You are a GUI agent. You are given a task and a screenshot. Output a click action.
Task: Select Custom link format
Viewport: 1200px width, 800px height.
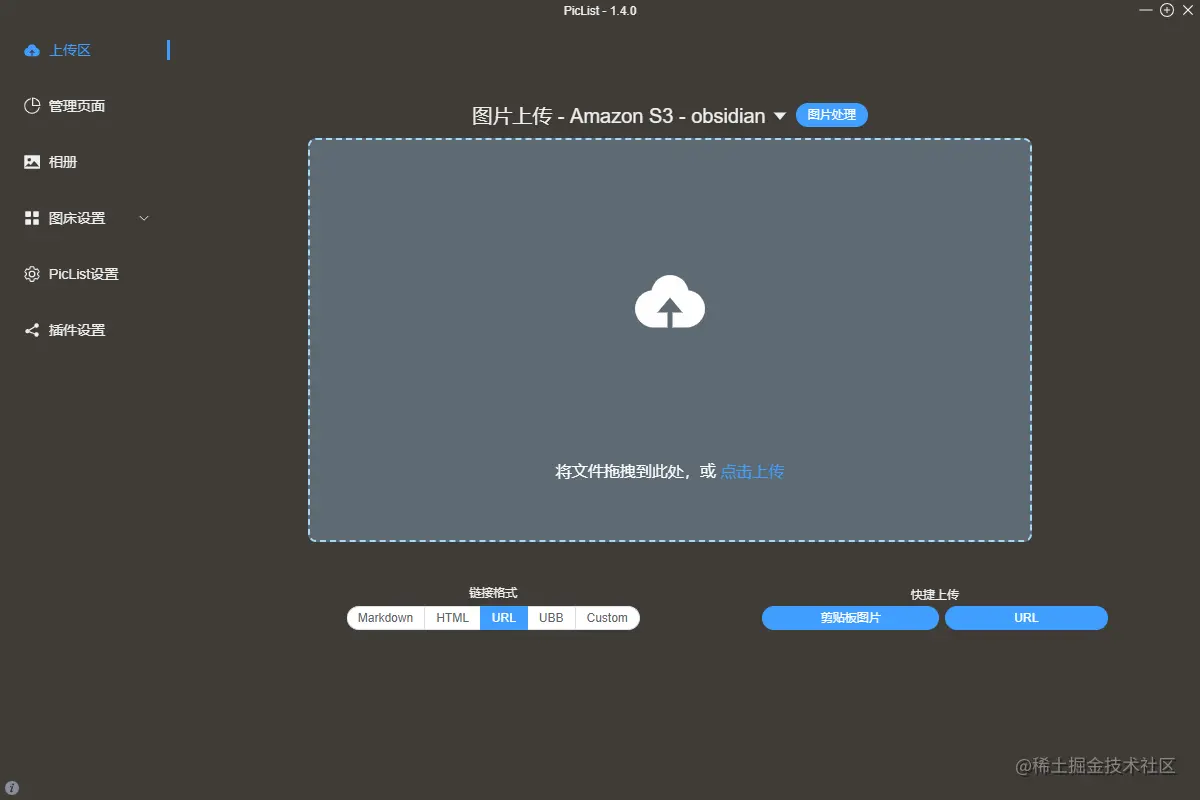point(607,618)
